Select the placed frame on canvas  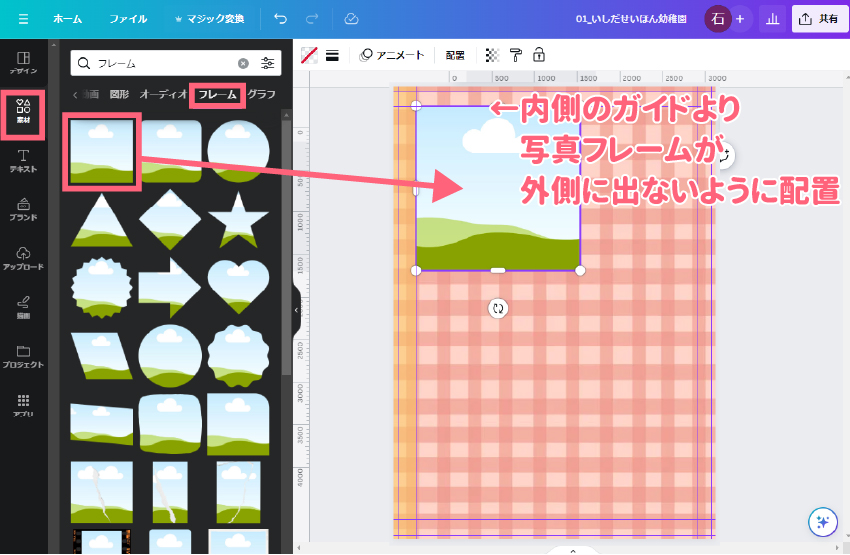[498, 188]
